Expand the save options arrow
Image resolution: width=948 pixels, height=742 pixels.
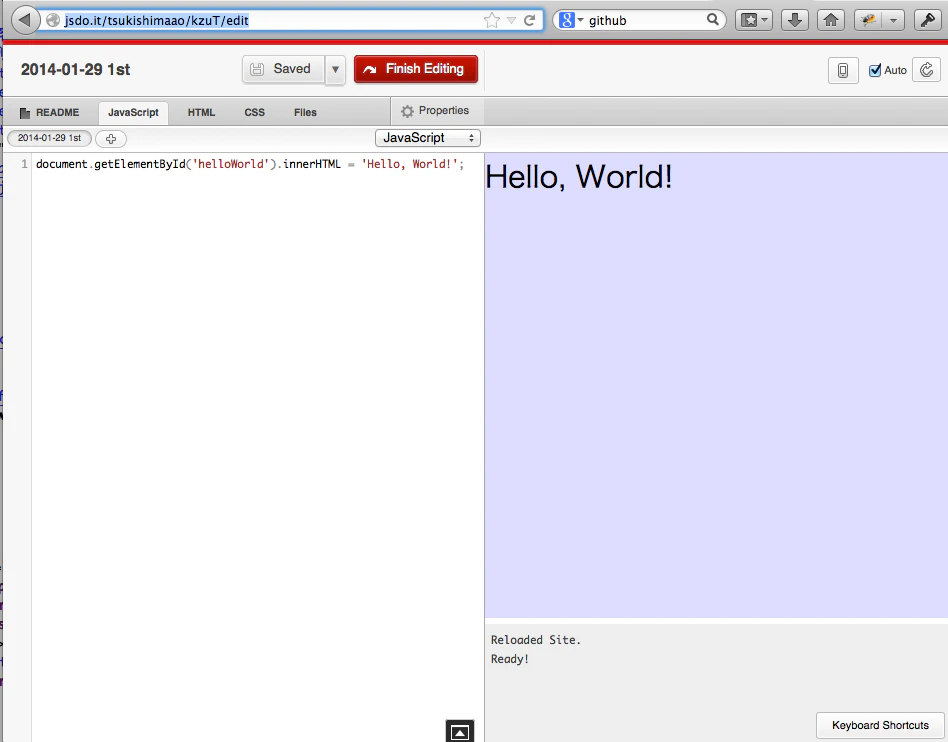pos(335,70)
